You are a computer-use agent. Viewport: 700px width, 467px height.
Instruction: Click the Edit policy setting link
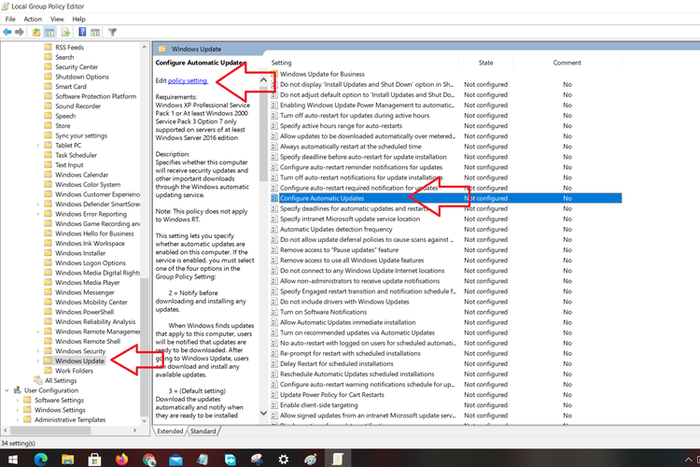pyautogui.click(x=188, y=81)
